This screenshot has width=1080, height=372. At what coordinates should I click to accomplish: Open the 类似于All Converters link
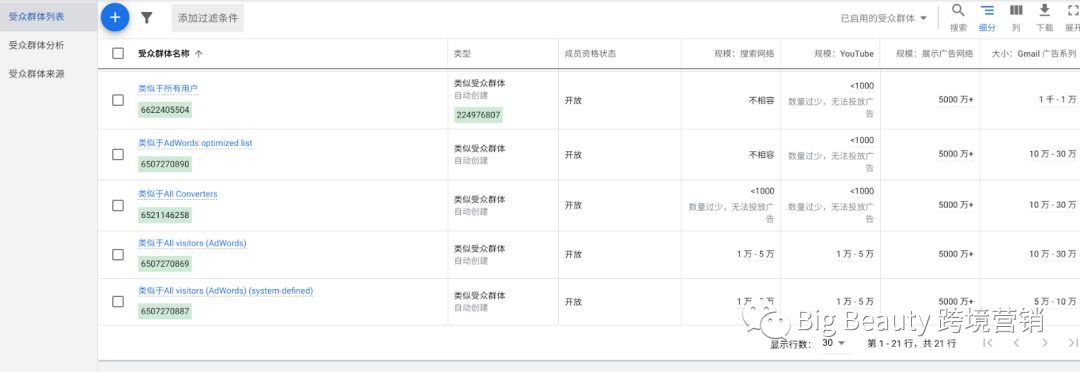(178, 194)
